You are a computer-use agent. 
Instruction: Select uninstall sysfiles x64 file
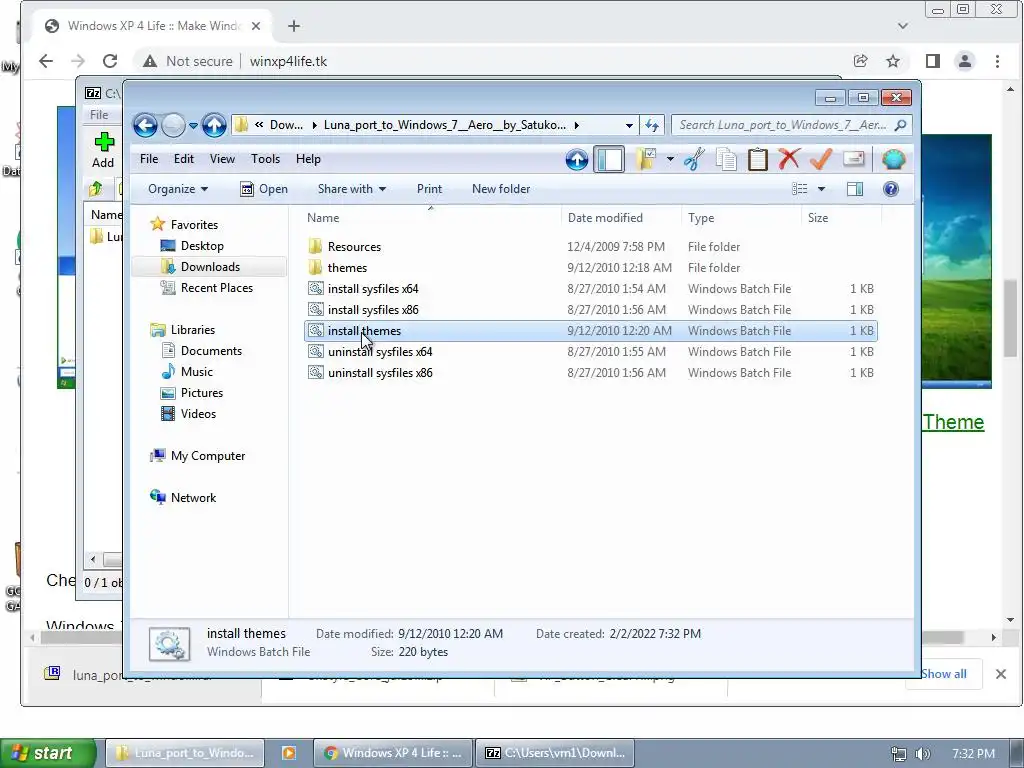(591, 351)
